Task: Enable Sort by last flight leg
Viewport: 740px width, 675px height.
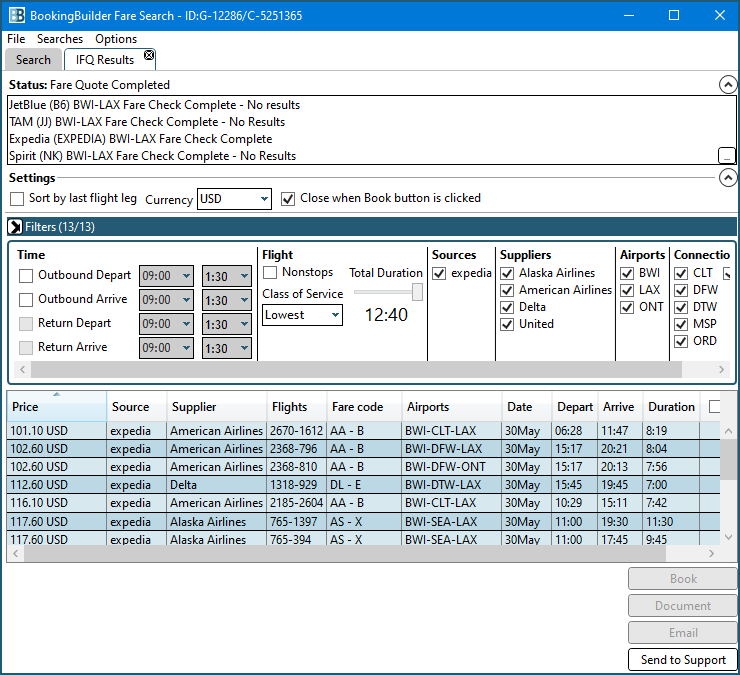Action: pyautogui.click(x=17, y=199)
